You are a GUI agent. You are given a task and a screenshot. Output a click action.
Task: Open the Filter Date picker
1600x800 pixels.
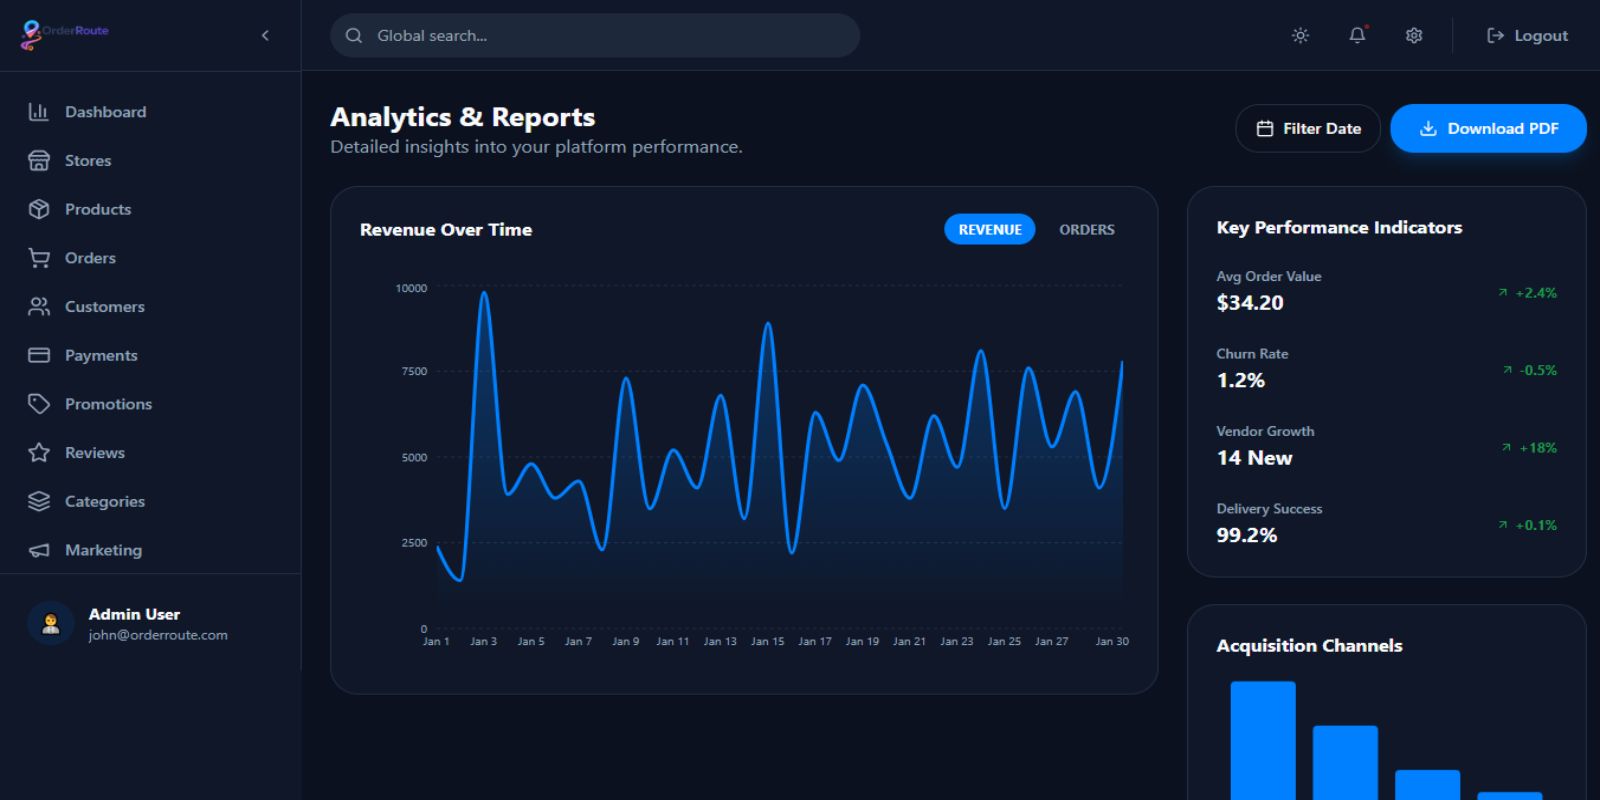(x=1307, y=129)
